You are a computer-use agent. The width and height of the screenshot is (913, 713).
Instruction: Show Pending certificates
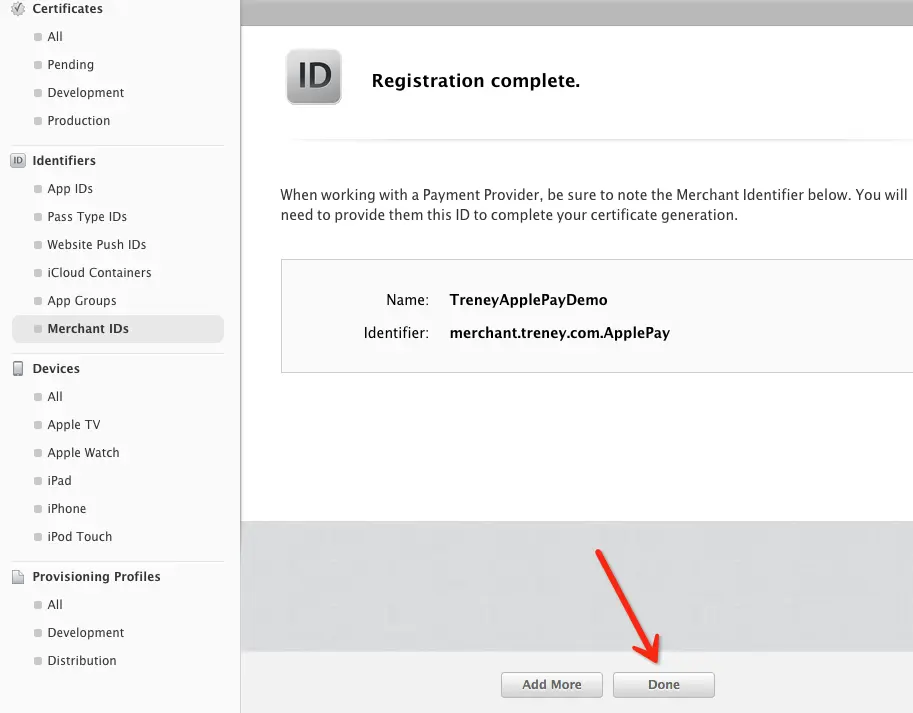pos(70,65)
